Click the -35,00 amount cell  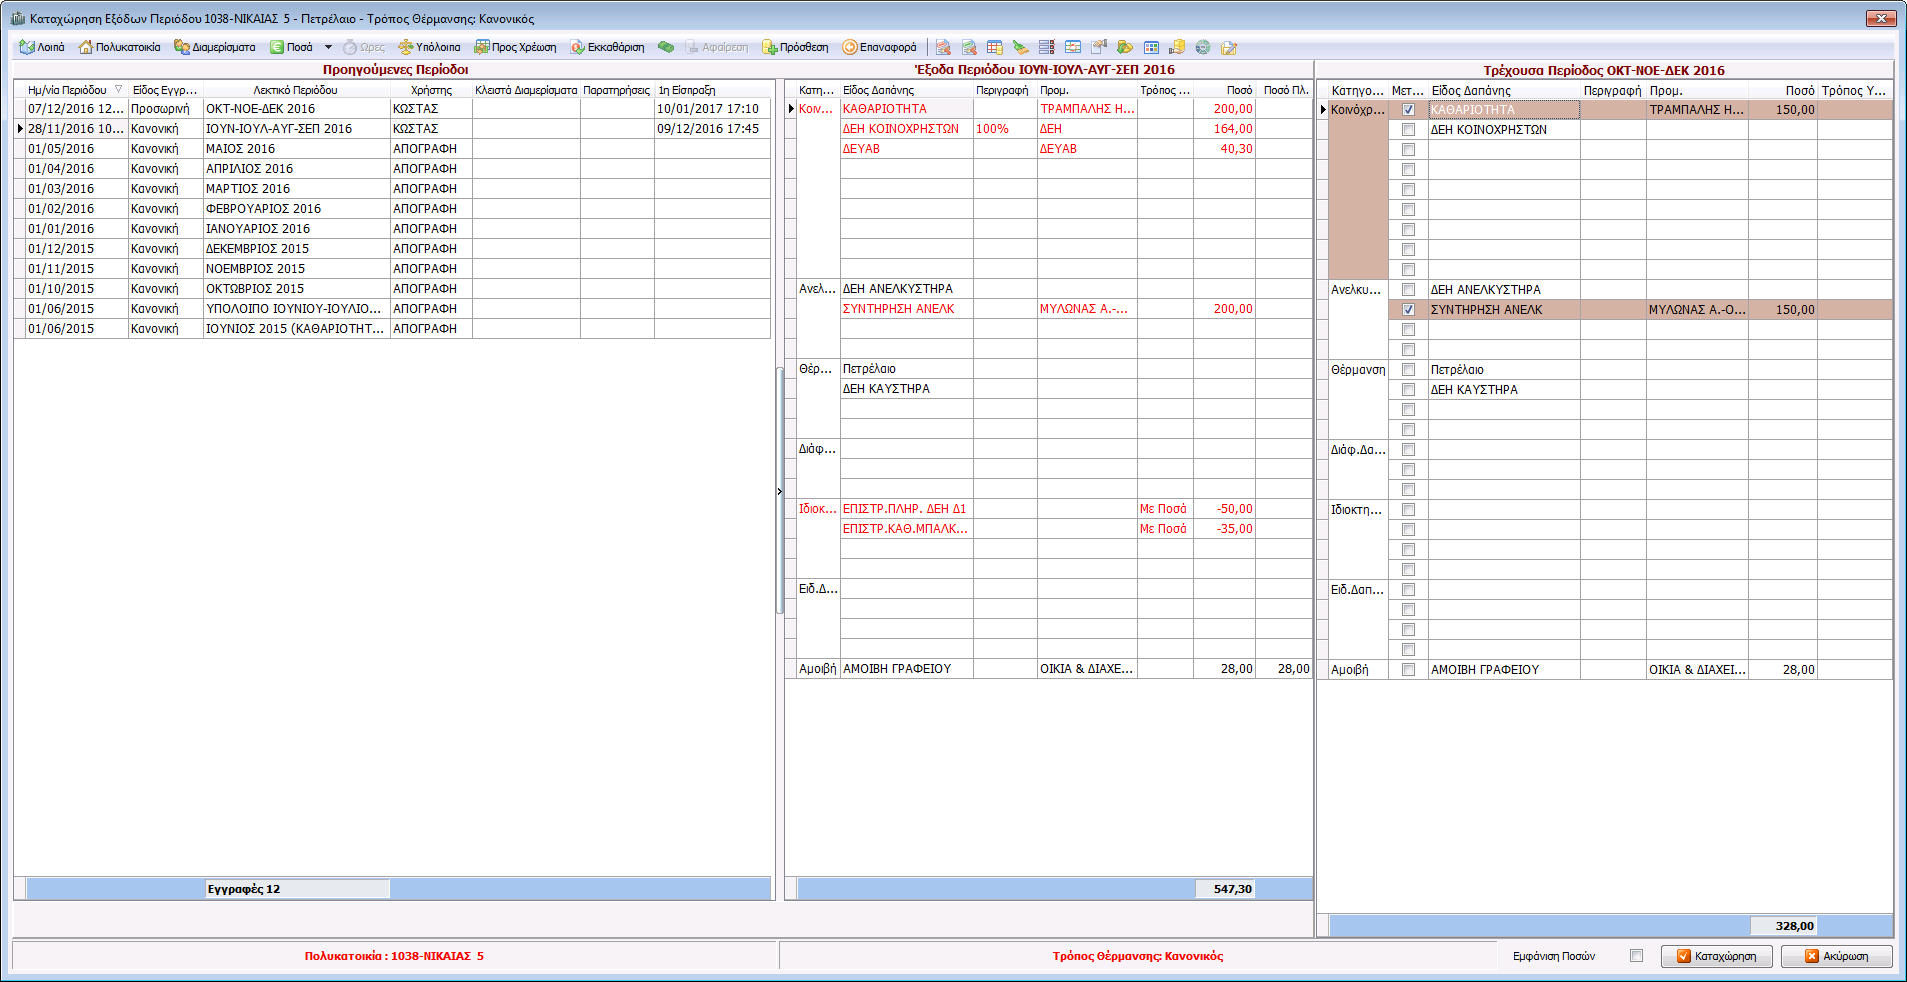tap(1224, 529)
